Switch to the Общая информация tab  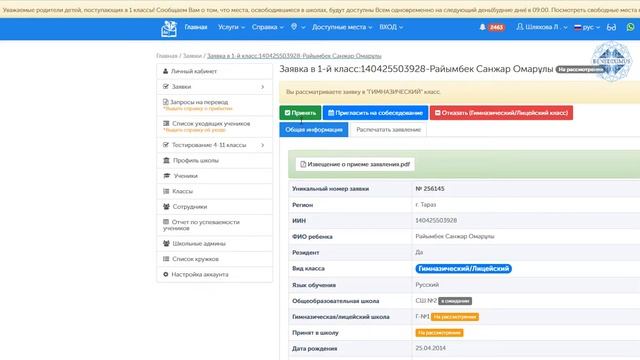313,130
